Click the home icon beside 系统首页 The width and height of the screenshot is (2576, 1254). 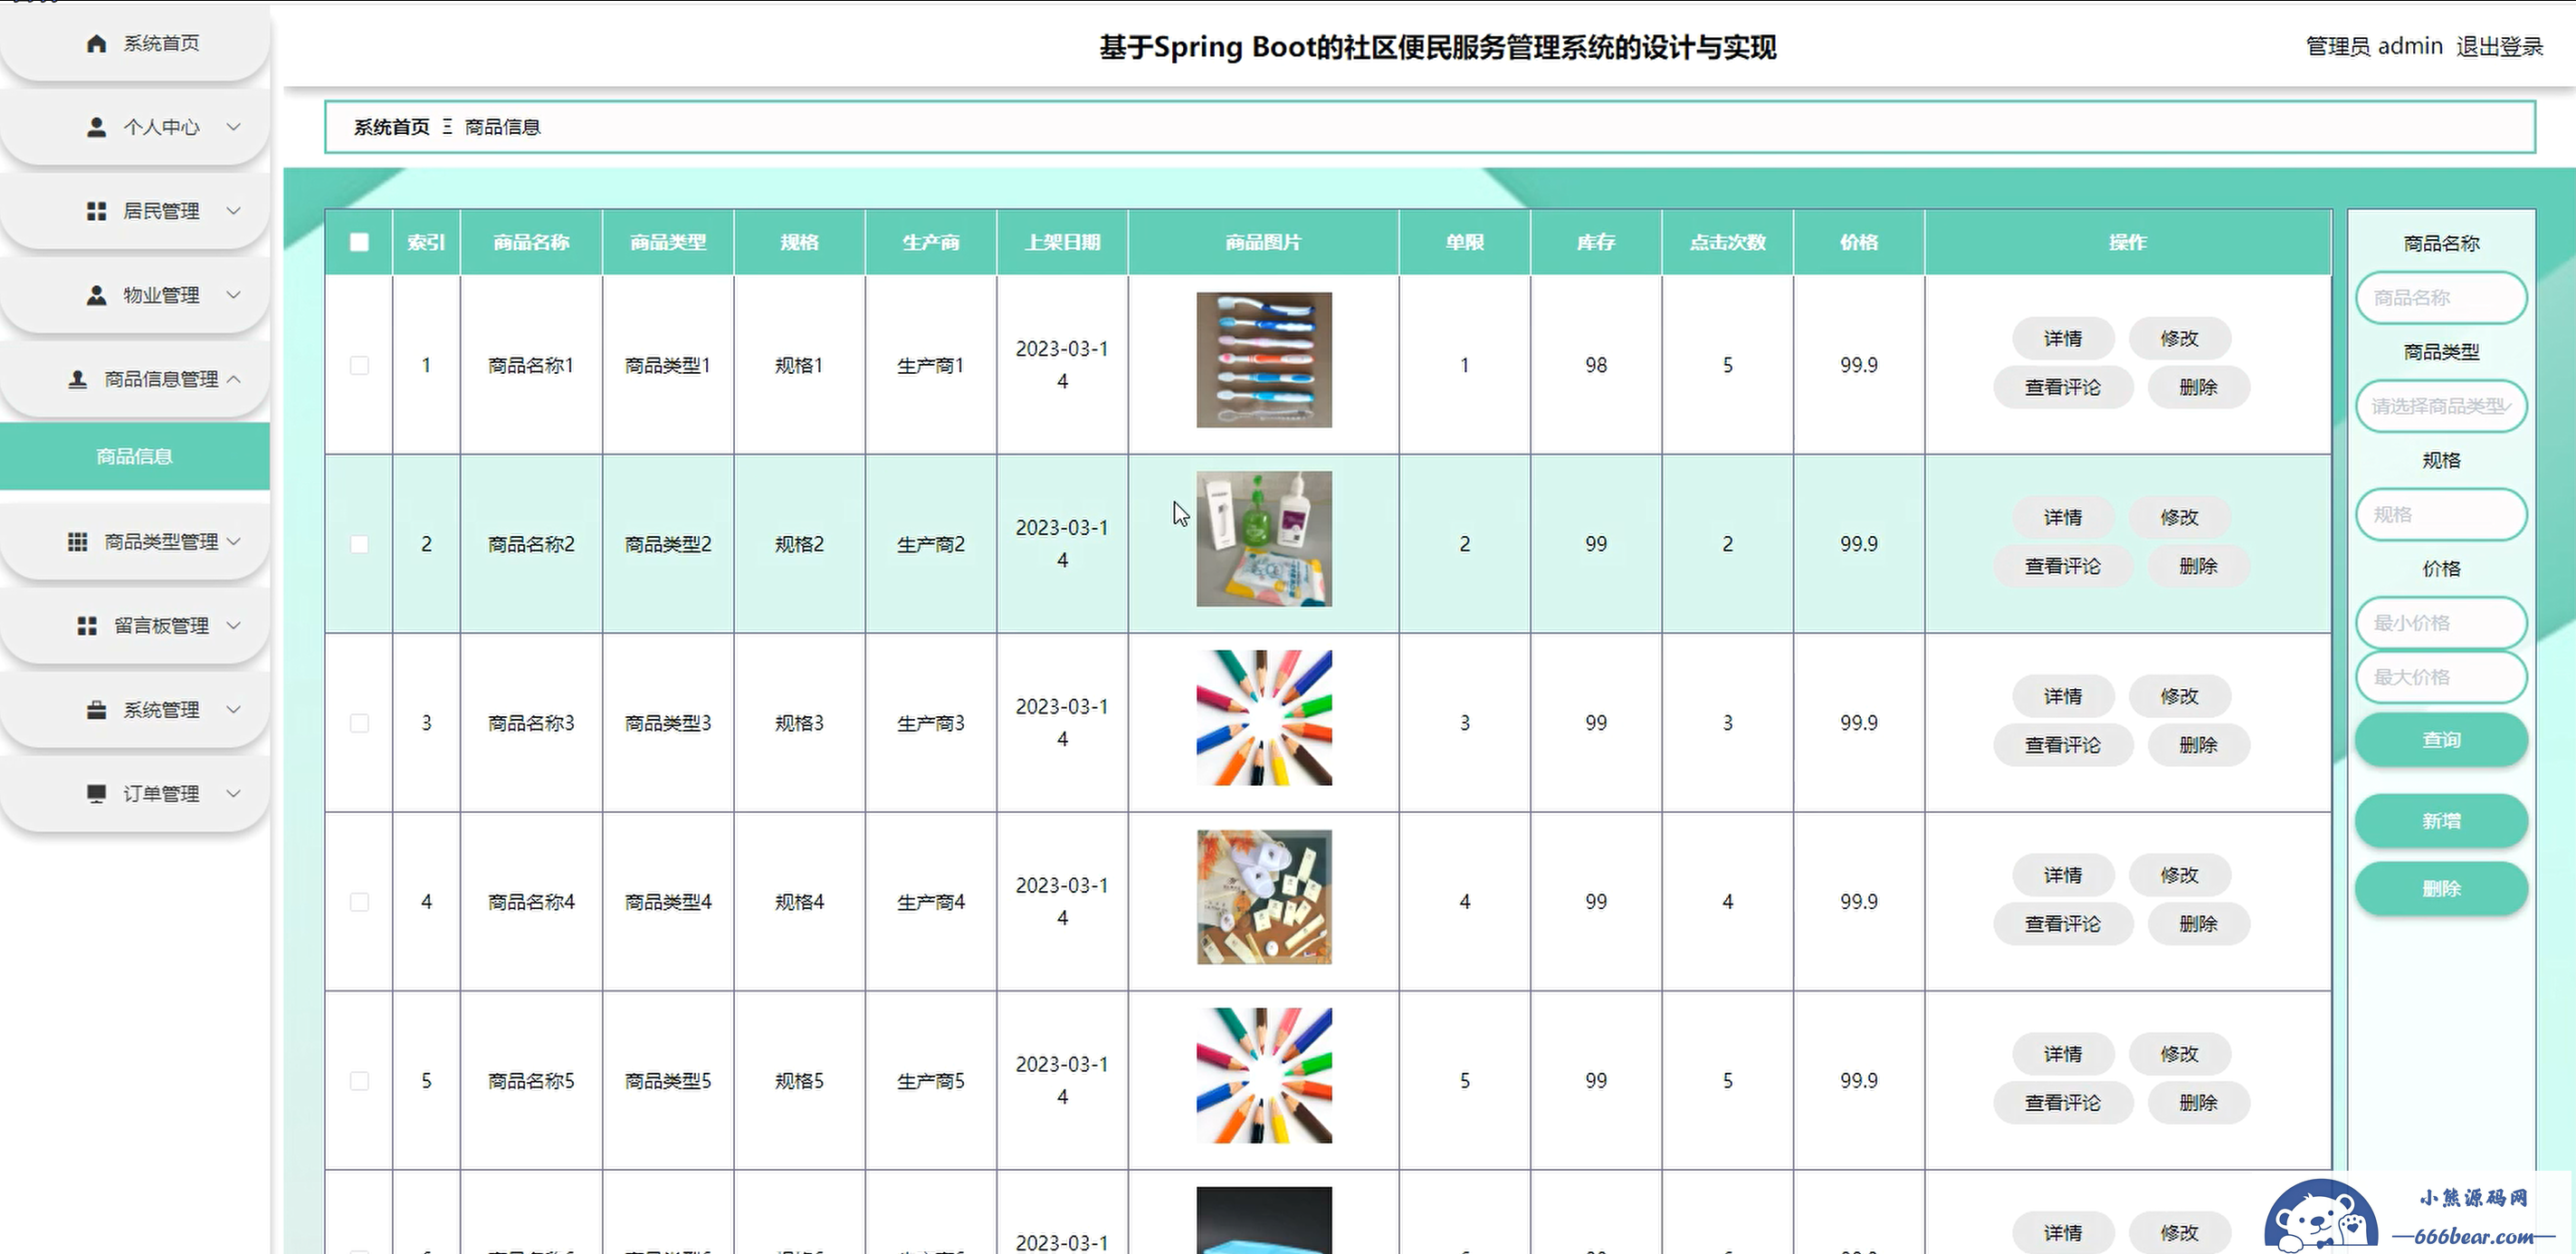coord(96,43)
